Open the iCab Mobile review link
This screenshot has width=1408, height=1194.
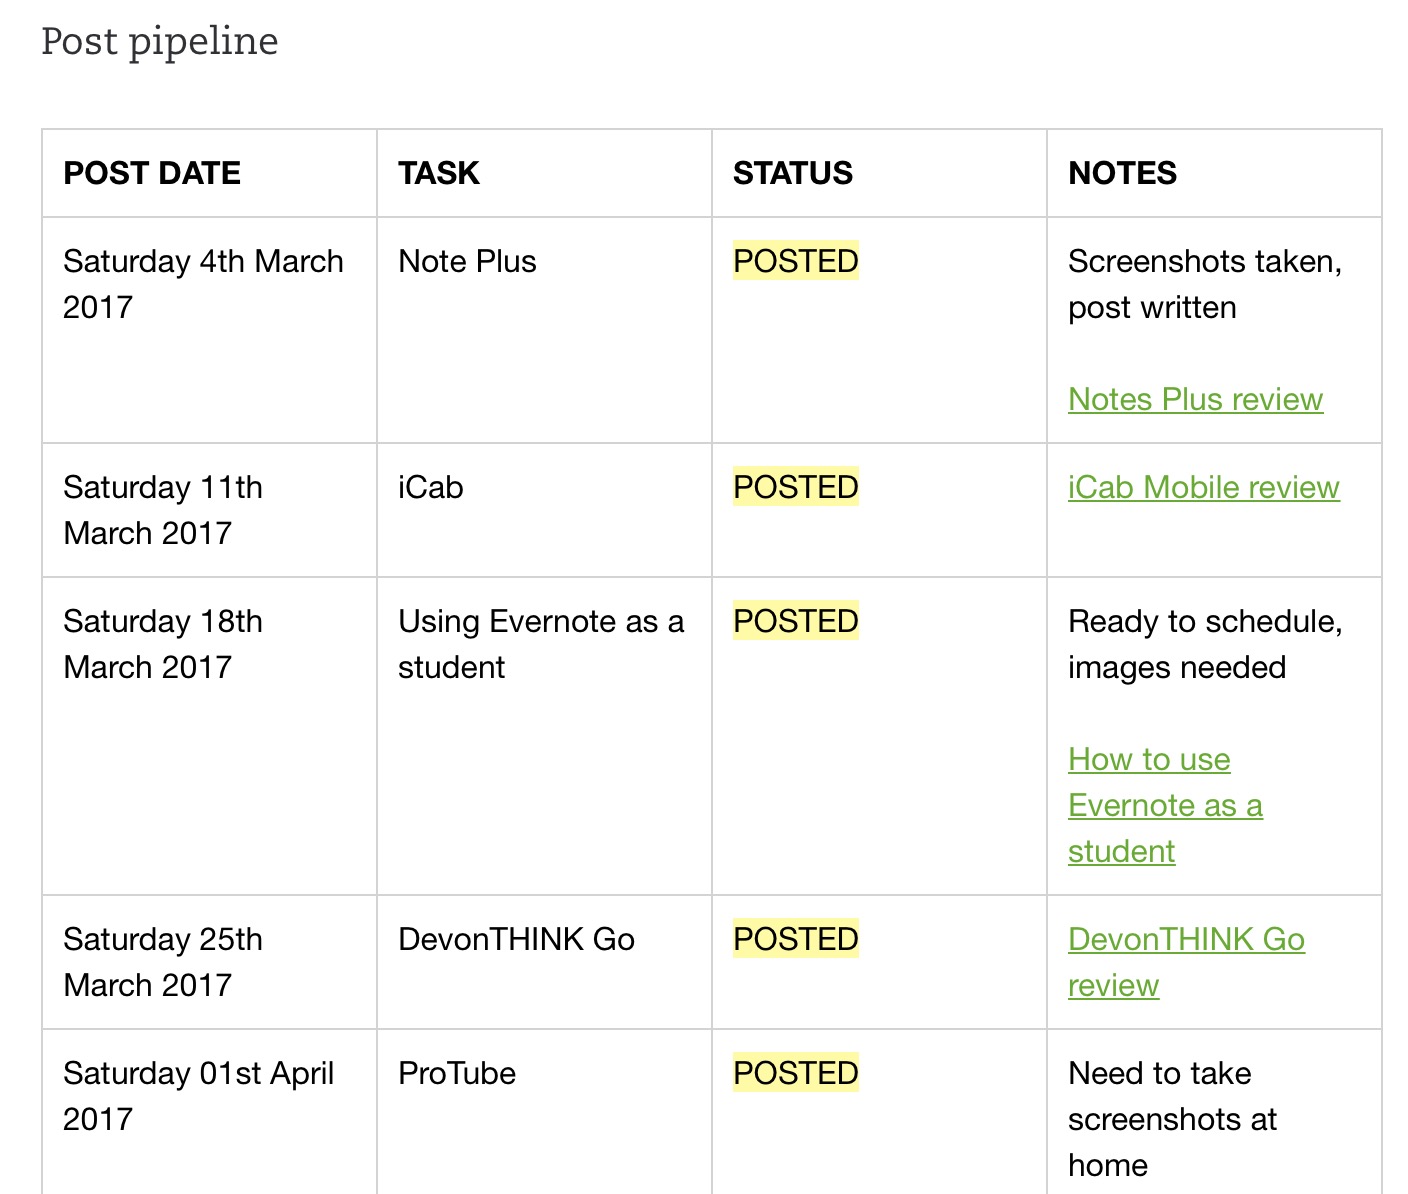pyautogui.click(x=1203, y=487)
